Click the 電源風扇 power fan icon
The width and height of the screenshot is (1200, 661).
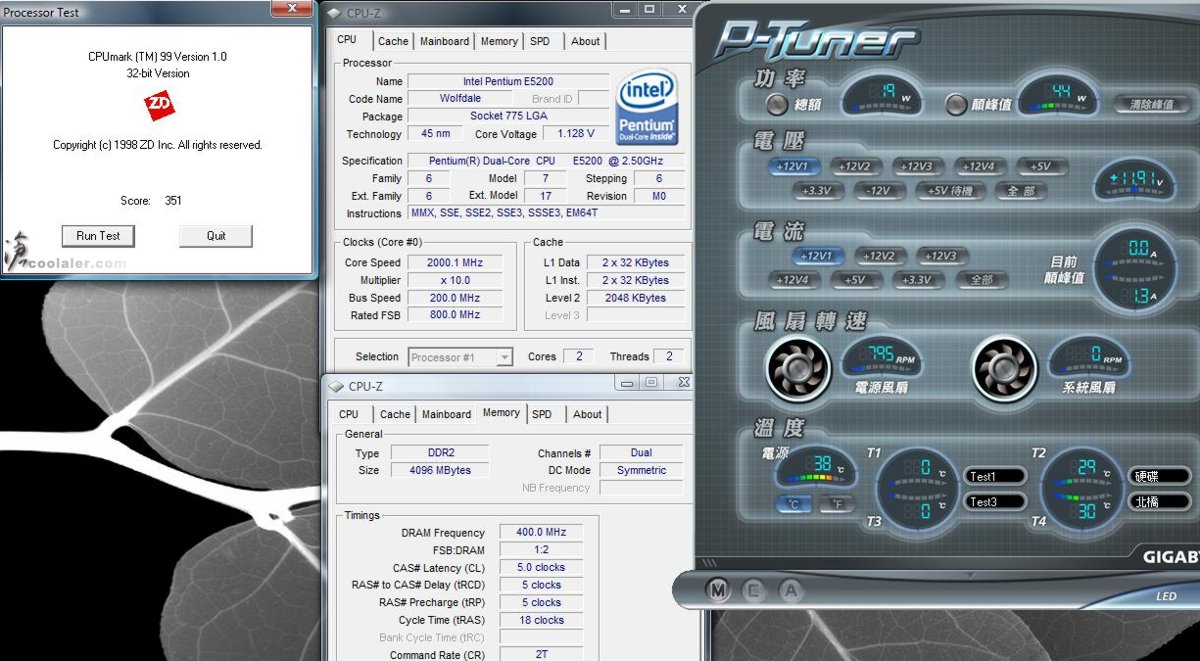[x=798, y=367]
